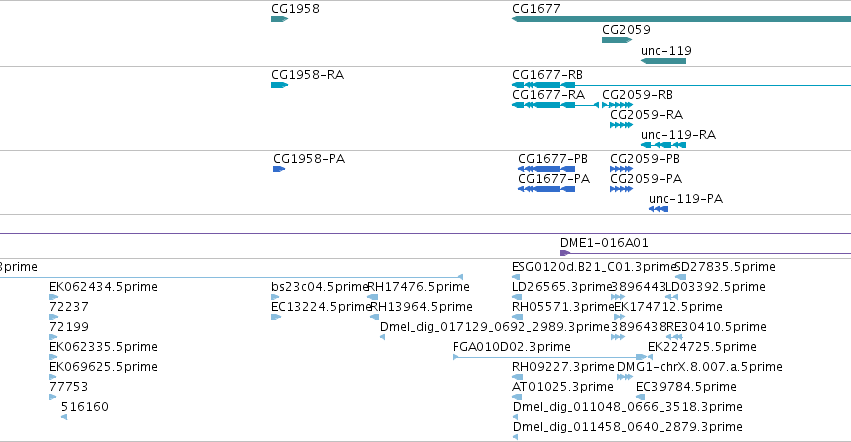Select the CG1677-RA transcript glyph

coord(555,105)
